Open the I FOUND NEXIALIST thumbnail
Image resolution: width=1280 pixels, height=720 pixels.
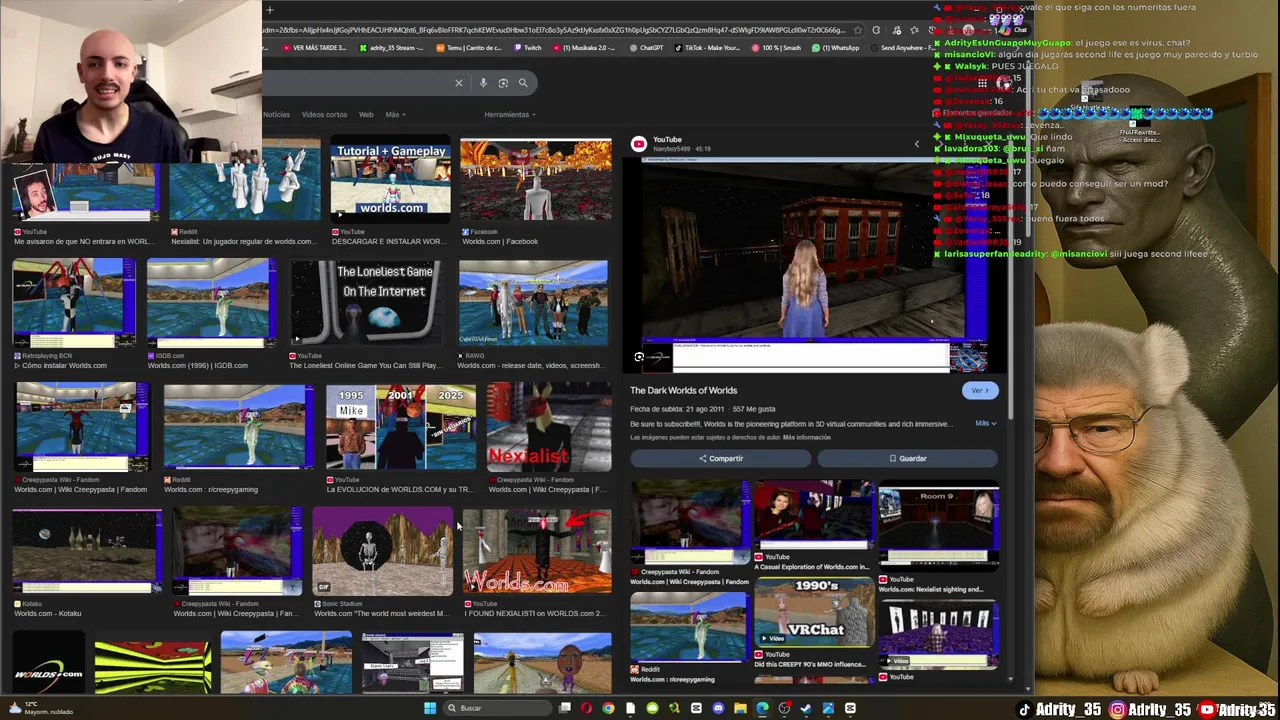537,552
